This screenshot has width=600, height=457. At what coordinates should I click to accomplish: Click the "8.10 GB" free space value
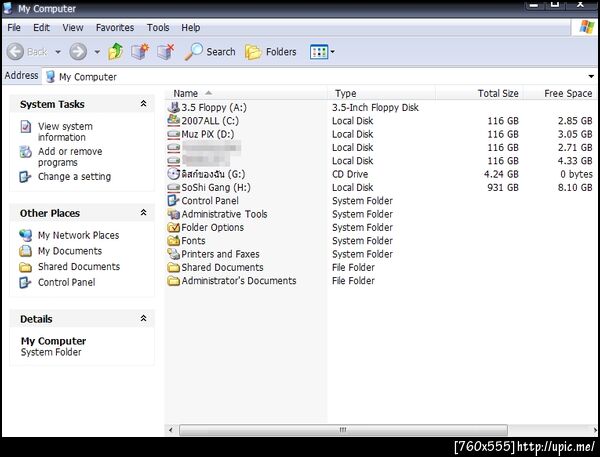pos(575,188)
